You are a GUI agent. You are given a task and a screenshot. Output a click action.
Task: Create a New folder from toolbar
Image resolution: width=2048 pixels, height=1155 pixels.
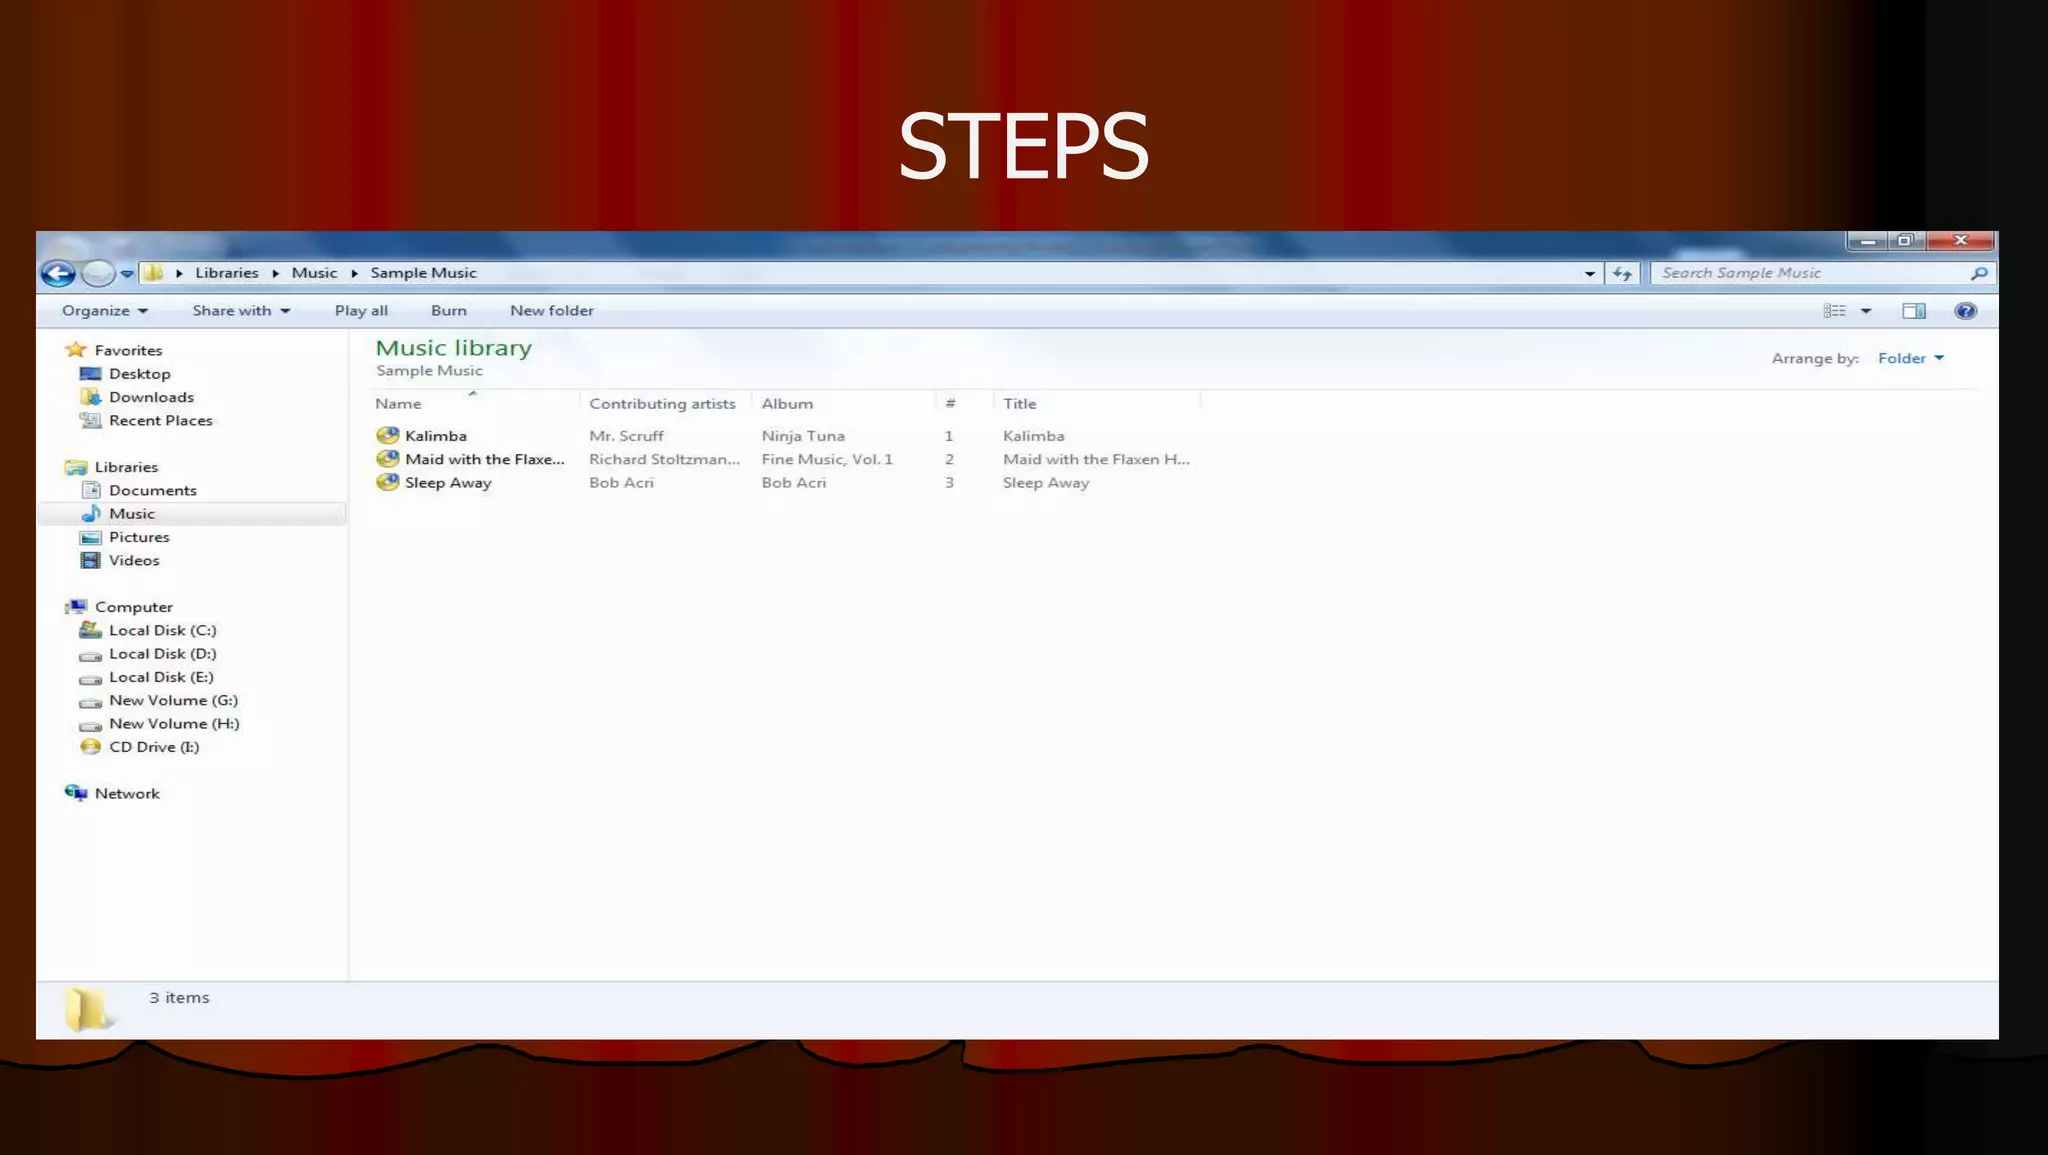(552, 311)
